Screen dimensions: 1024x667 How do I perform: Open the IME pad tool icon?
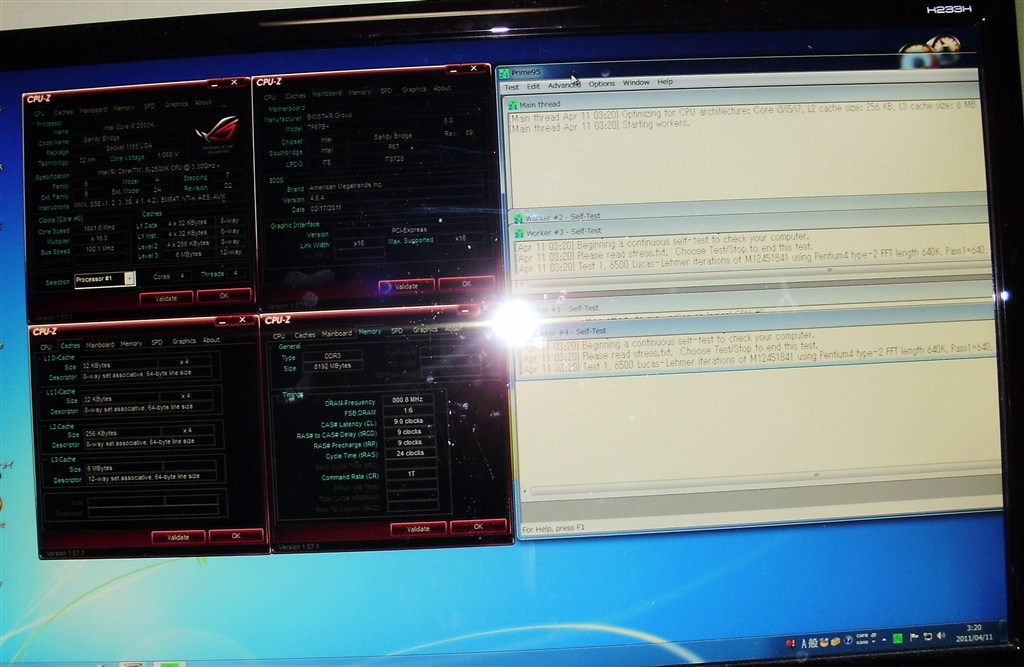pos(824,642)
